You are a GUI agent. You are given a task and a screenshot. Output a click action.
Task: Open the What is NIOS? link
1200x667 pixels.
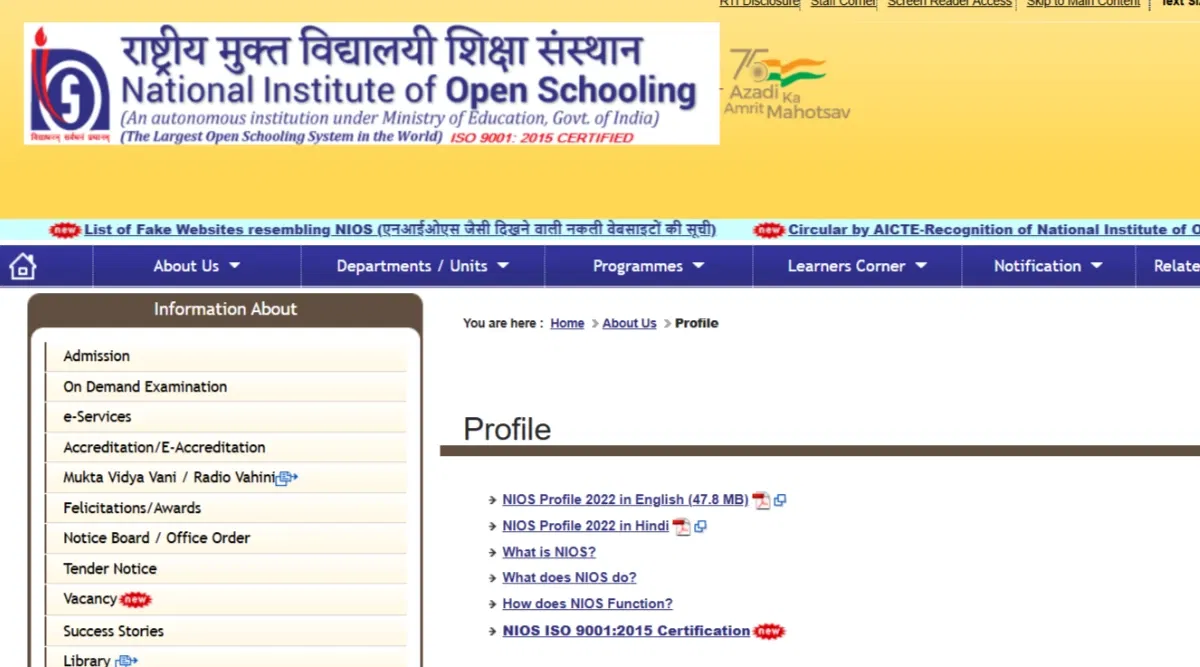click(549, 552)
